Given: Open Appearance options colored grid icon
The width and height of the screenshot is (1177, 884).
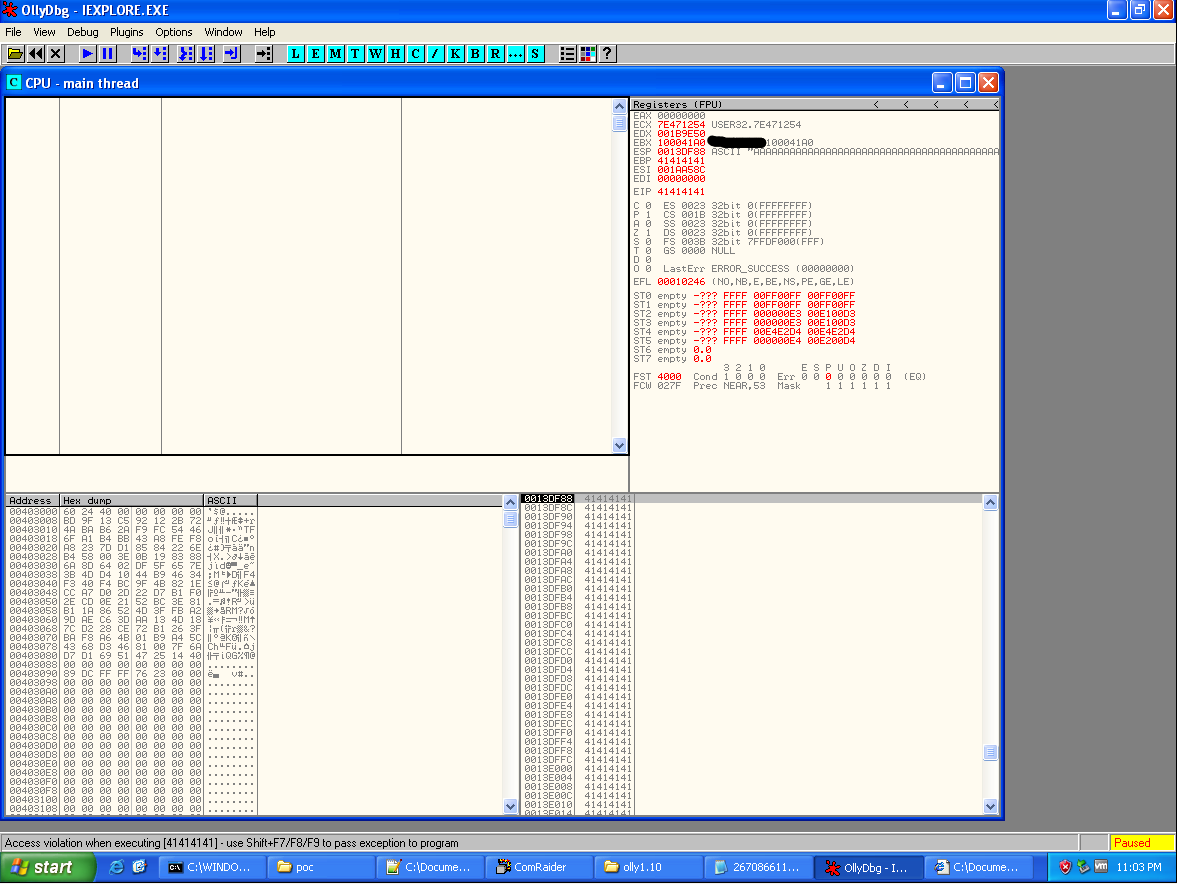Looking at the screenshot, I should click(x=588, y=53).
